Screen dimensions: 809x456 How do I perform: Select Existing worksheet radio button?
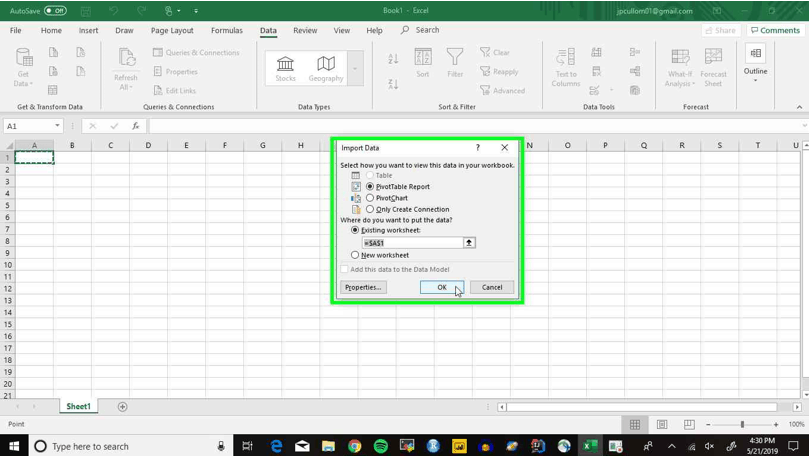point(355,230)
